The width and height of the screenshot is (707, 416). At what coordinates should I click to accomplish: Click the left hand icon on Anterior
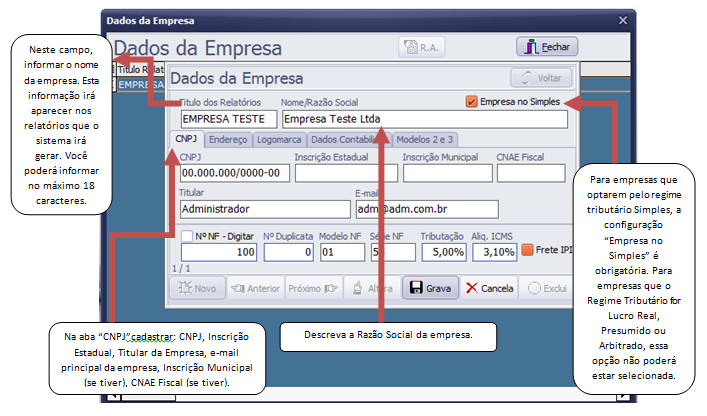[x=238, y=288]
